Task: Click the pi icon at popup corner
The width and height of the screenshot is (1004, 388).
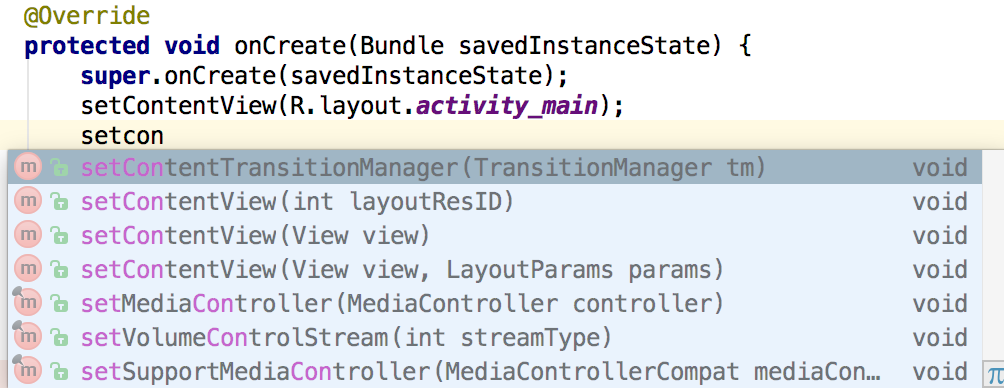Action: coord(994,374)
